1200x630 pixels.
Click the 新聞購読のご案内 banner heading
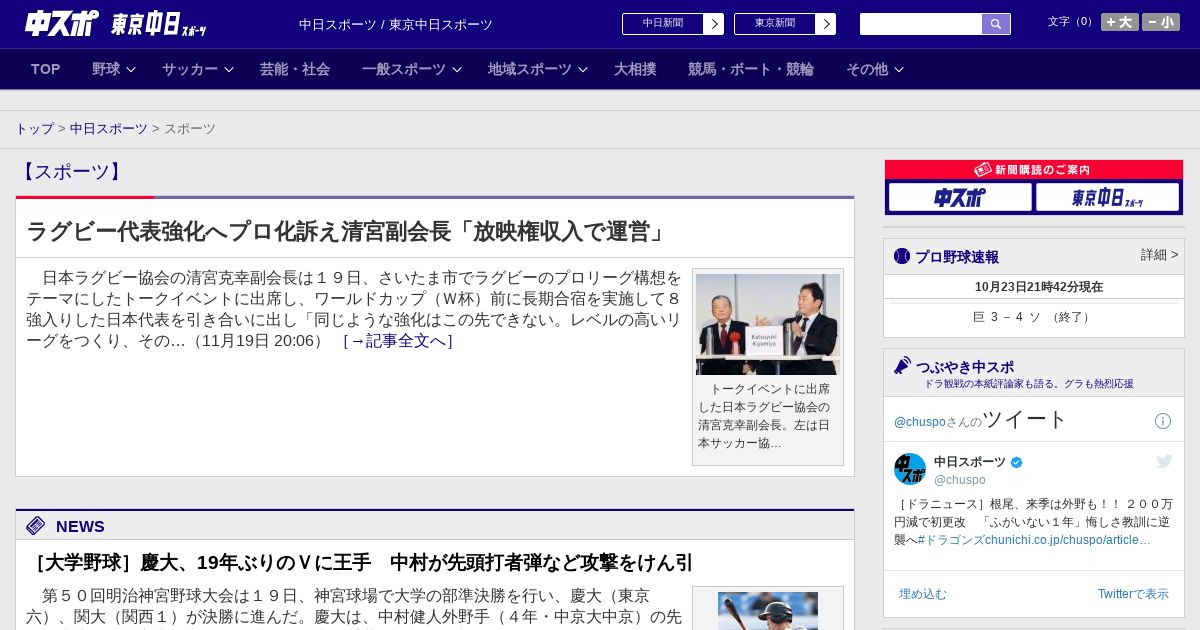pyautogui.click(x=1034, y=170)
